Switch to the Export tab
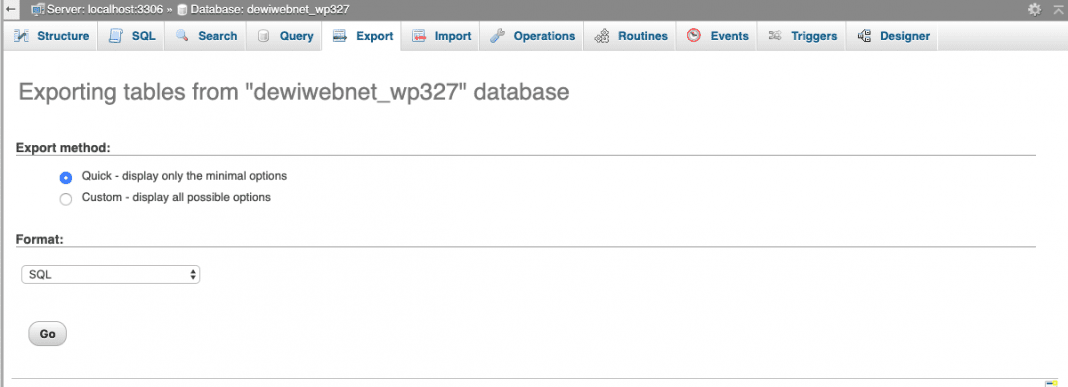1068x387 pixels. point(362,36)
